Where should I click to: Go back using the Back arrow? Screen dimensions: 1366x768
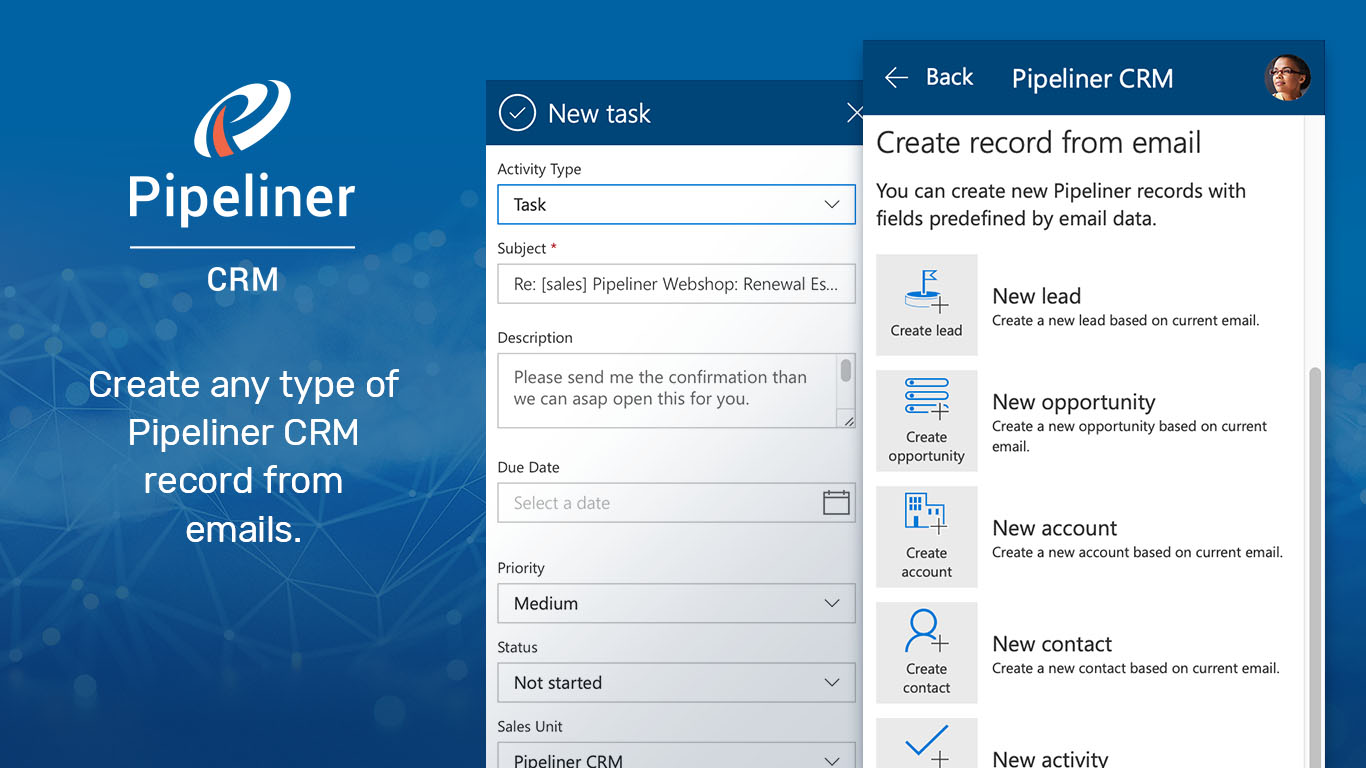(896, 78)
